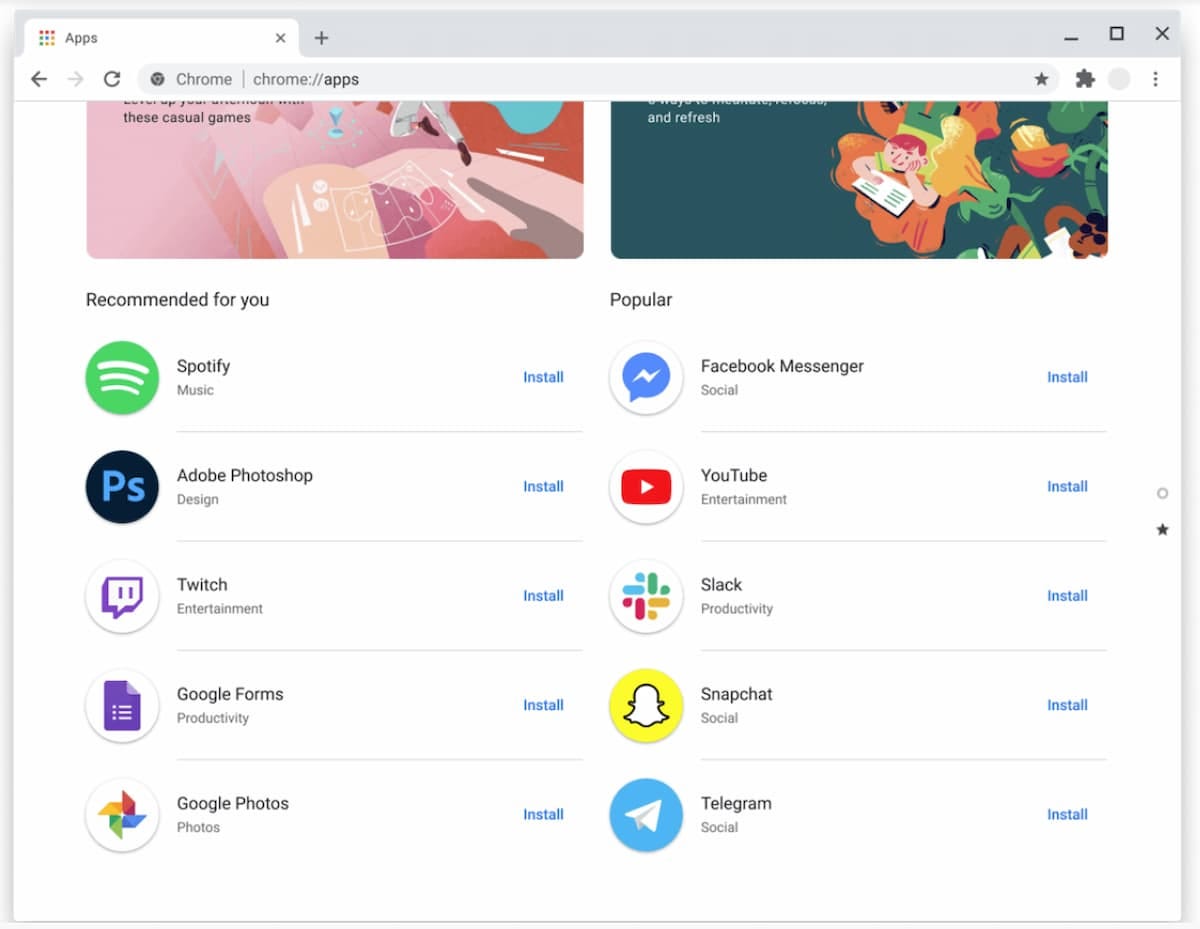The height and width of the screenshot is (929, 1200).
Task: Close the Apps tab
Action: pos(280,38)
